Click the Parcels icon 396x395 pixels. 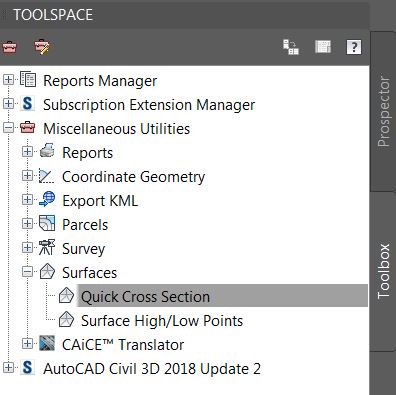pos(47,223)
